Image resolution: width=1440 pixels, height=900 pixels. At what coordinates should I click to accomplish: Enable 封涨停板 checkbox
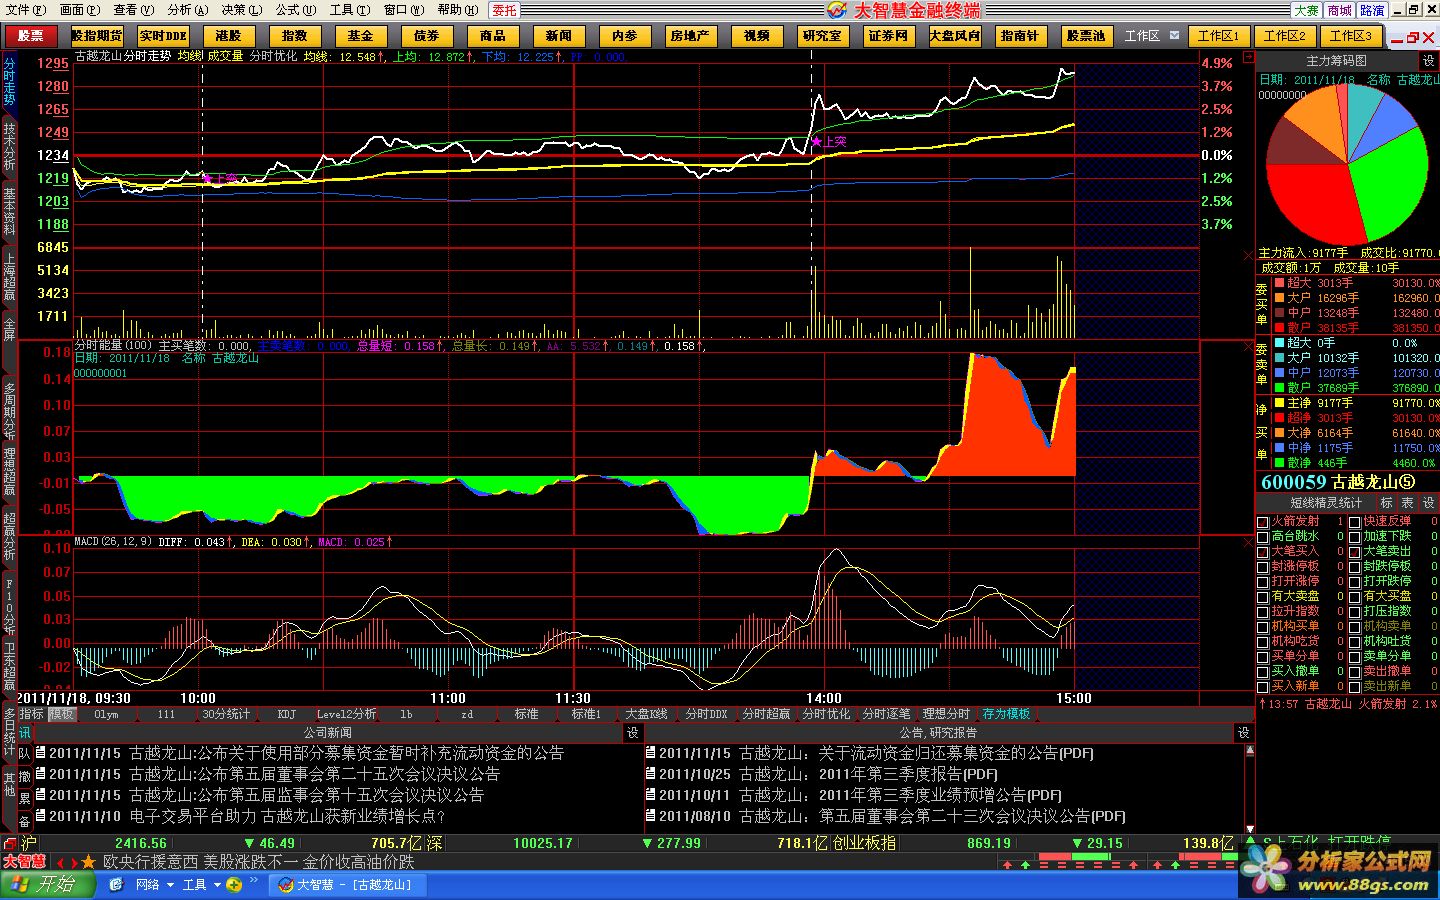(1262, 567)
